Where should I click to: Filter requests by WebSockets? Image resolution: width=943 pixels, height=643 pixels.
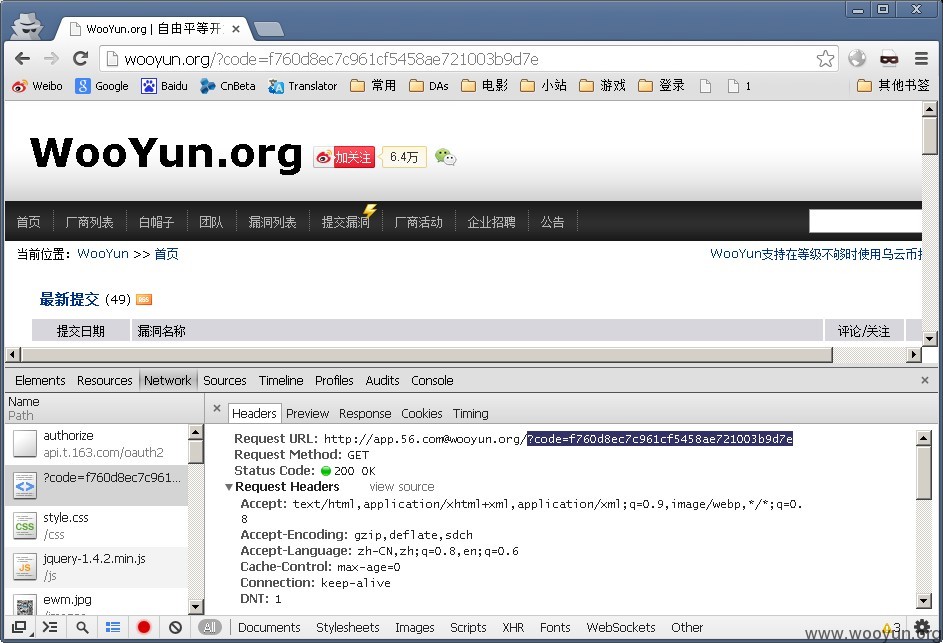621,627
